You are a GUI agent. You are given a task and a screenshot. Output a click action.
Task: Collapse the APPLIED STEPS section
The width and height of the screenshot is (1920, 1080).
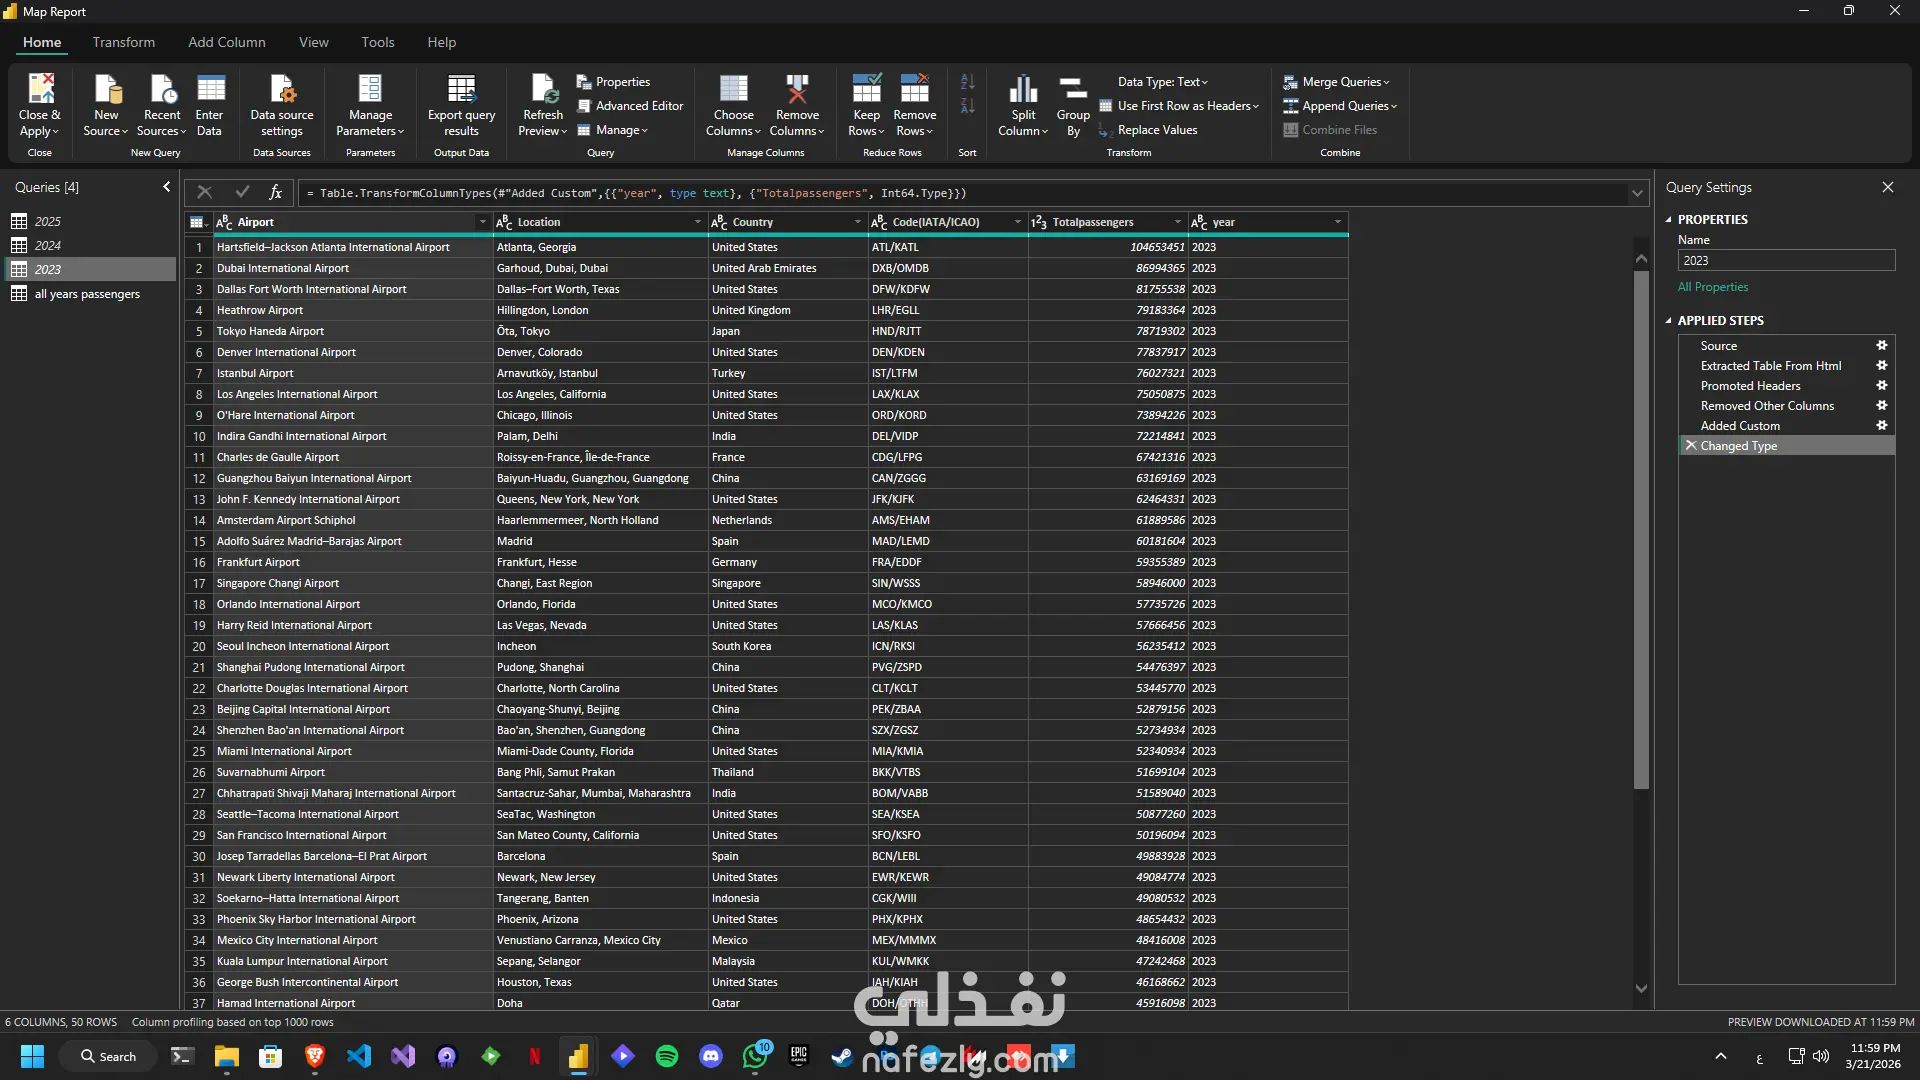(x=1669, y=321)
